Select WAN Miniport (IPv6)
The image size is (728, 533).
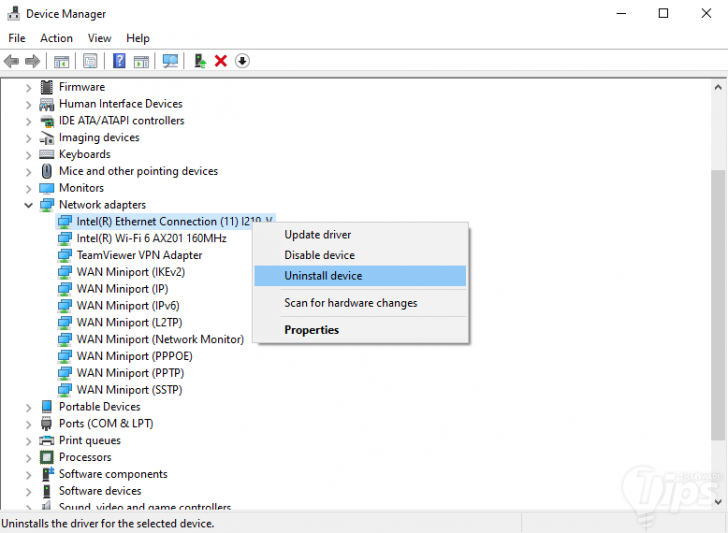[x=128, y=306]
